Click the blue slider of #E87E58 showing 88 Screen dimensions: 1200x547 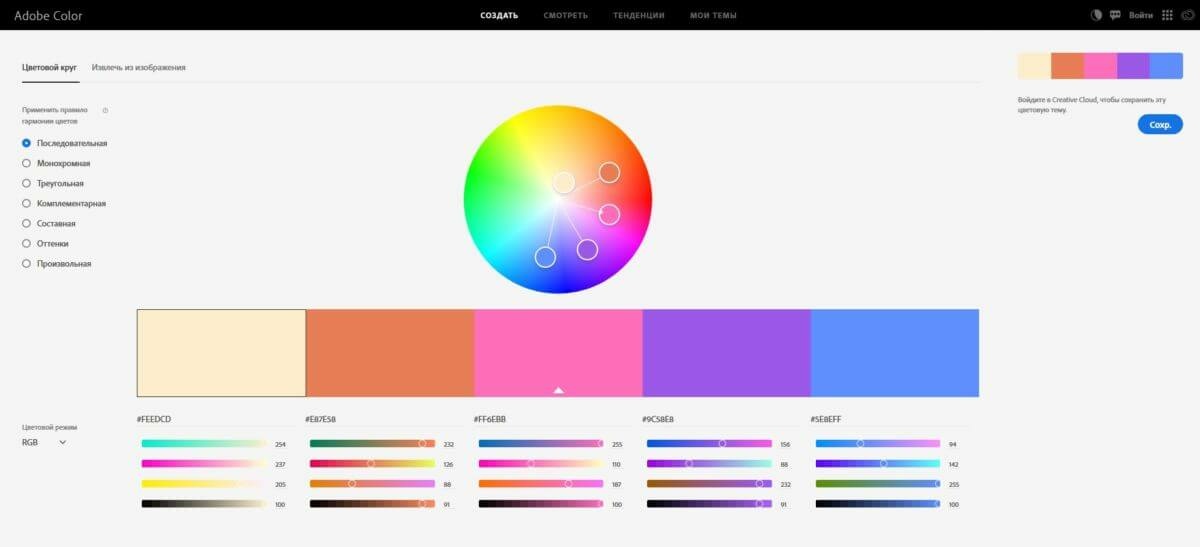372,483
